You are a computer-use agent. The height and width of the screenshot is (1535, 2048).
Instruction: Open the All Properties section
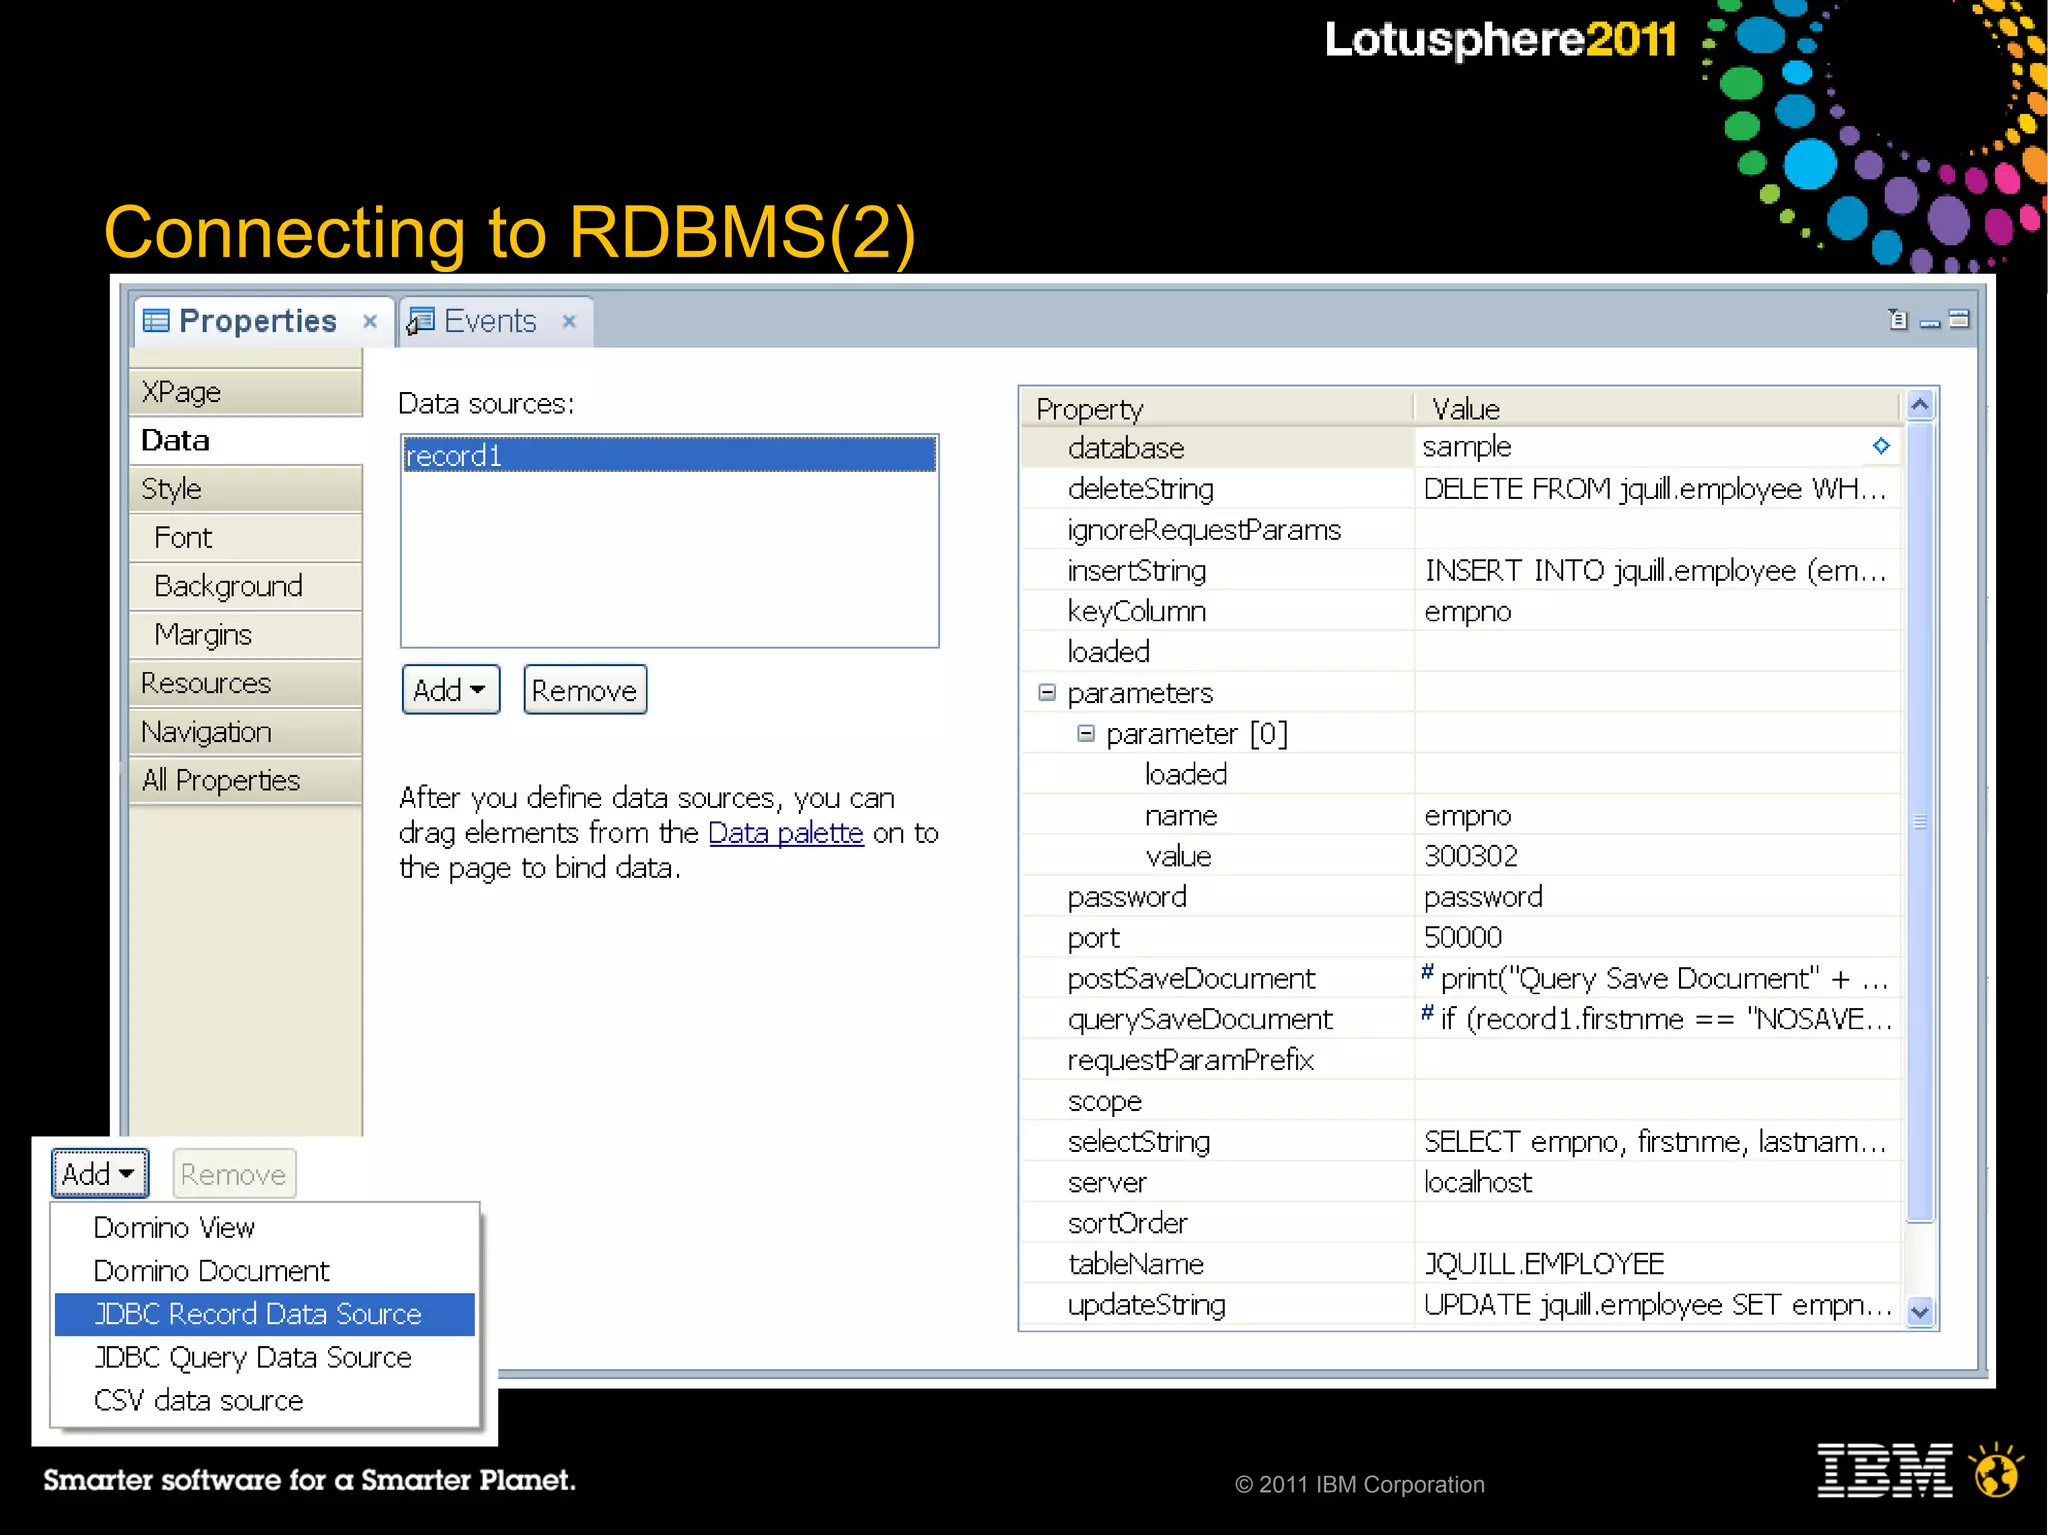click(246, 780)
